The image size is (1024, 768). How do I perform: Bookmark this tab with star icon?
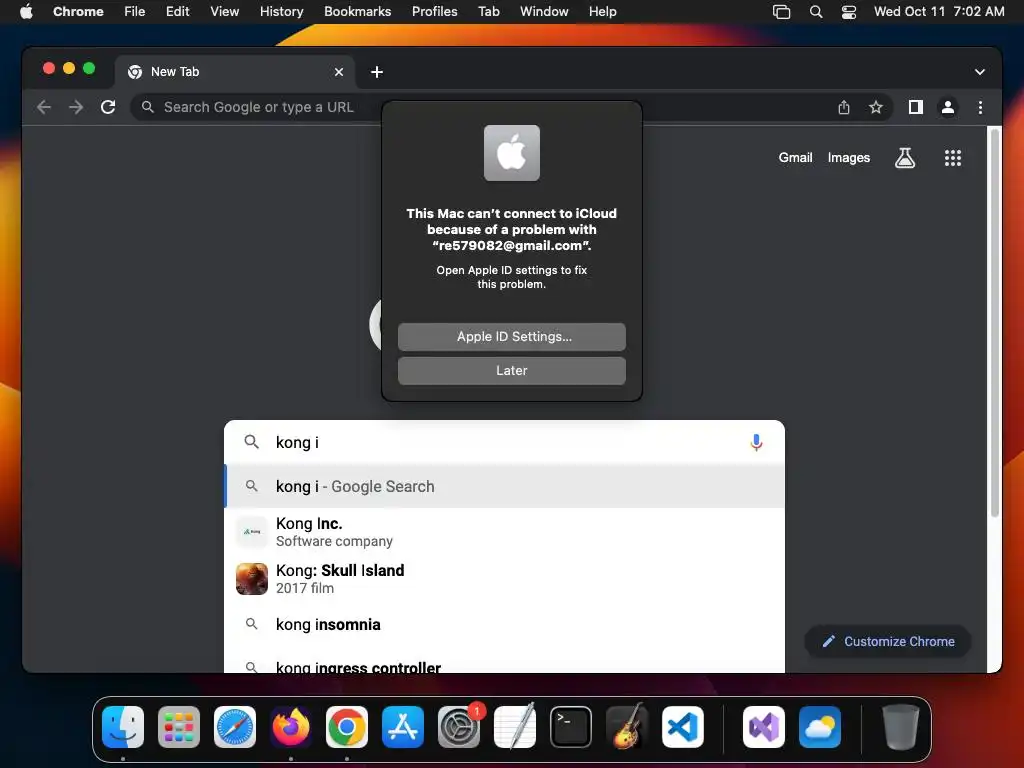click(876, 107)
